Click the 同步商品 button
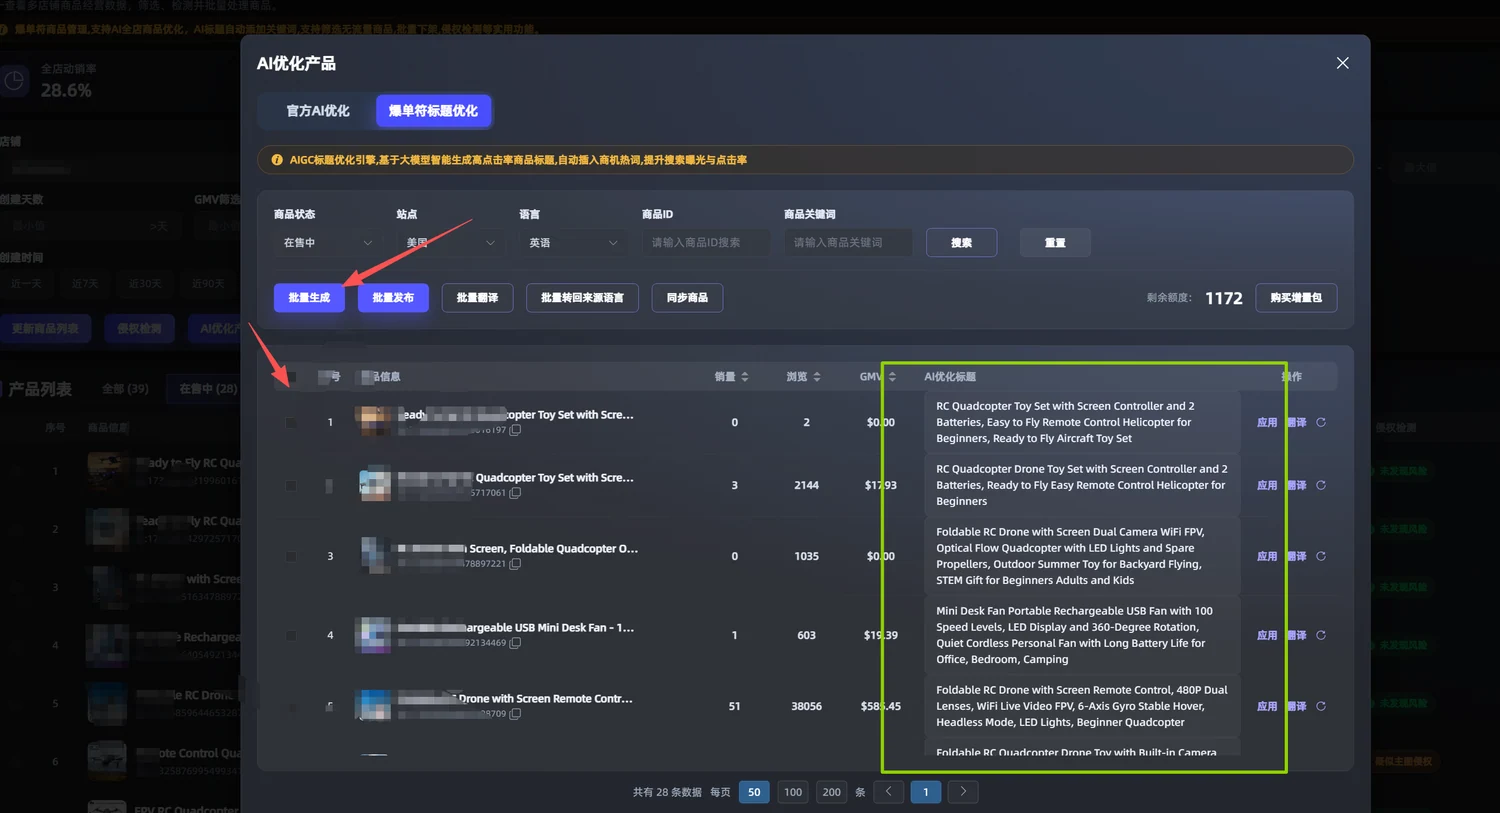Image resolution: width=1500 pixels, height=813 pixels. (x=687, y=298)
